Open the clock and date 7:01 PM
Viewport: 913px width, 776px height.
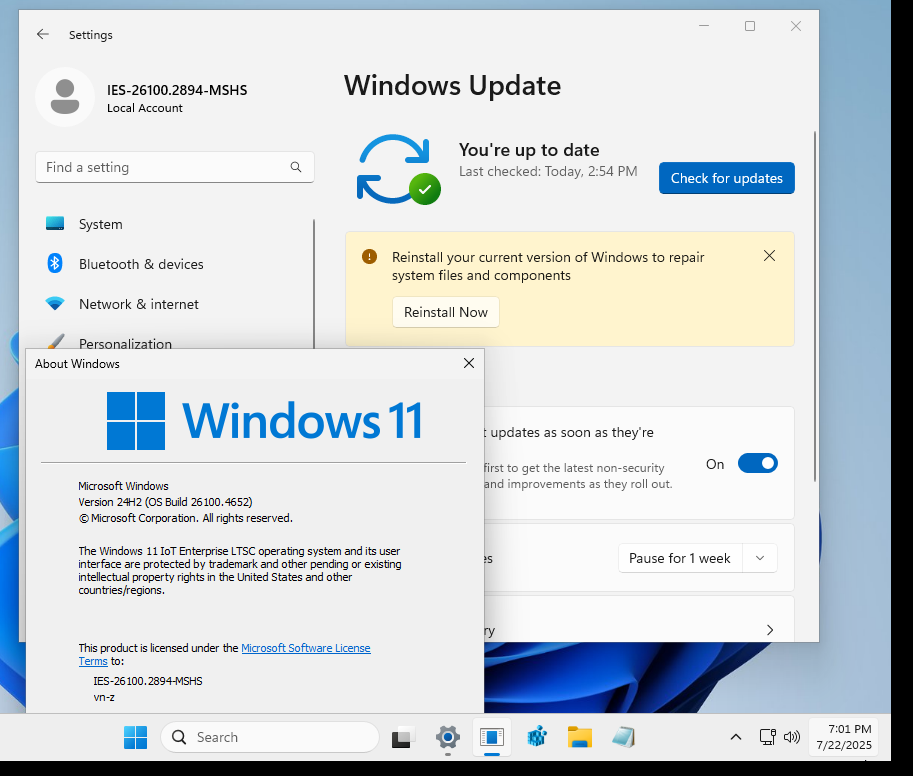pos(844,737)
